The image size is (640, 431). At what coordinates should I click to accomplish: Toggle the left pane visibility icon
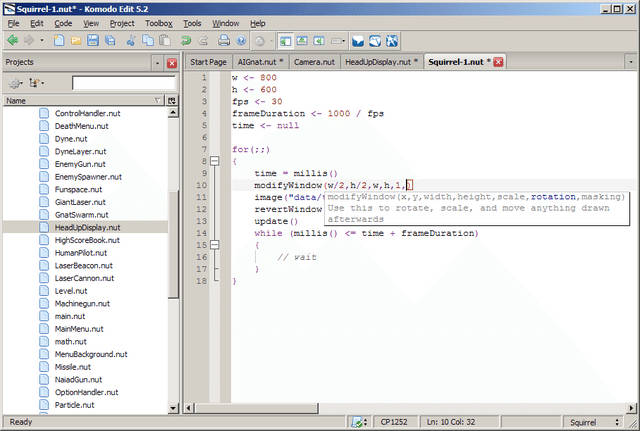point(284,41)
